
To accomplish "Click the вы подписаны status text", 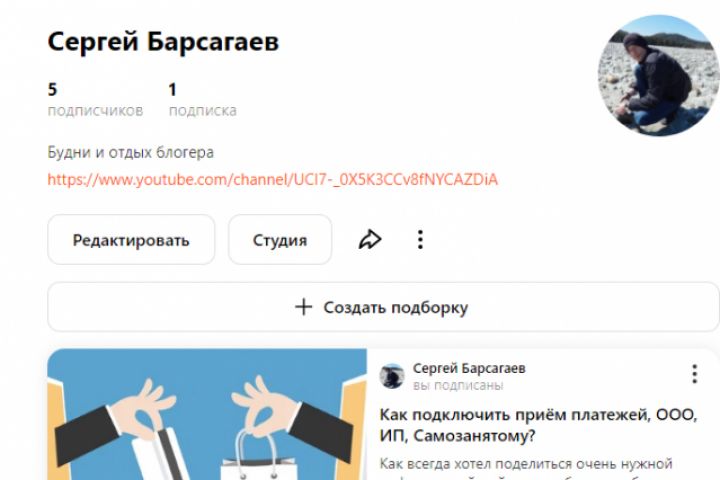I will pos(458,385).
